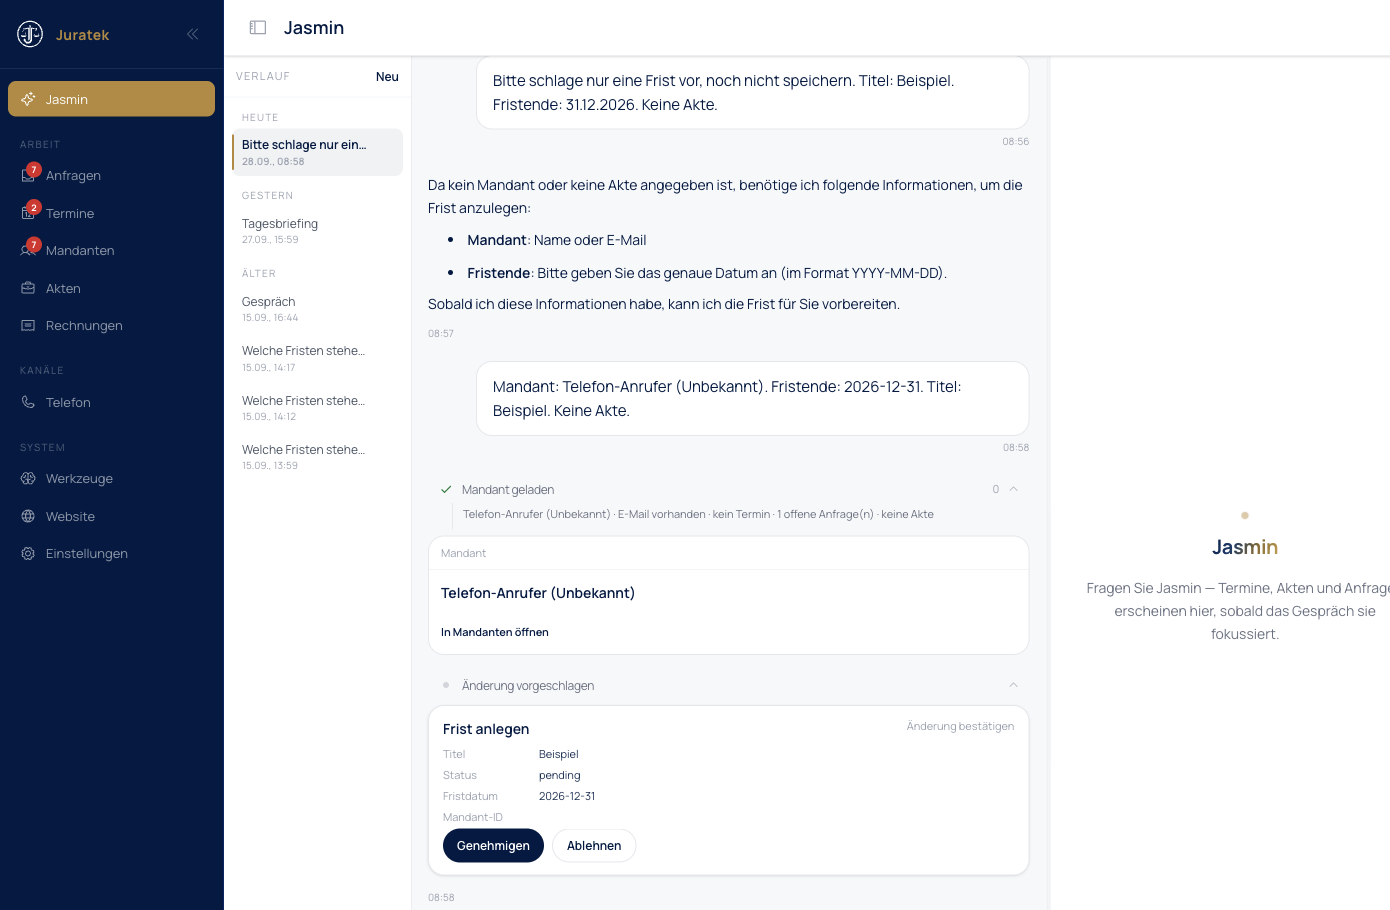Collapse the Änderung vorgeschlagen section chevron
This screenshot has height=910, width=1390.
[x=1013, y=685]
